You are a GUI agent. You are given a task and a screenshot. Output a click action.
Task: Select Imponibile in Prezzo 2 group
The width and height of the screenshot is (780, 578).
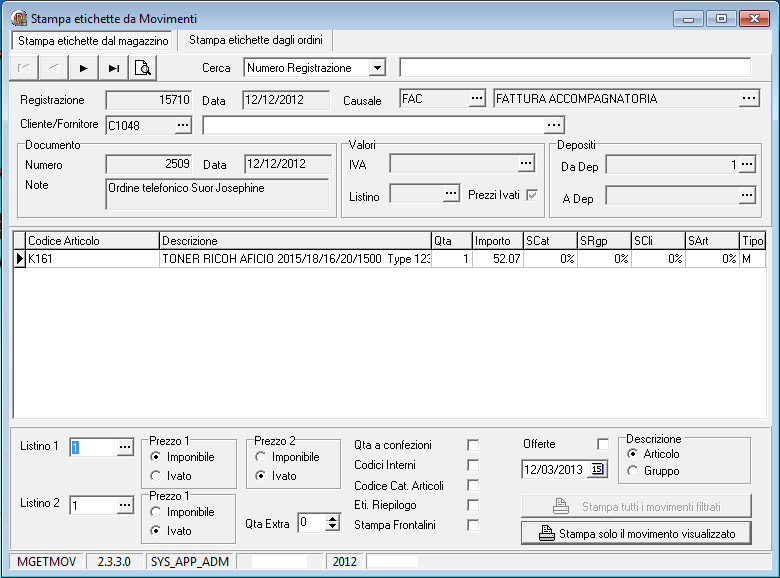(260, 457)
